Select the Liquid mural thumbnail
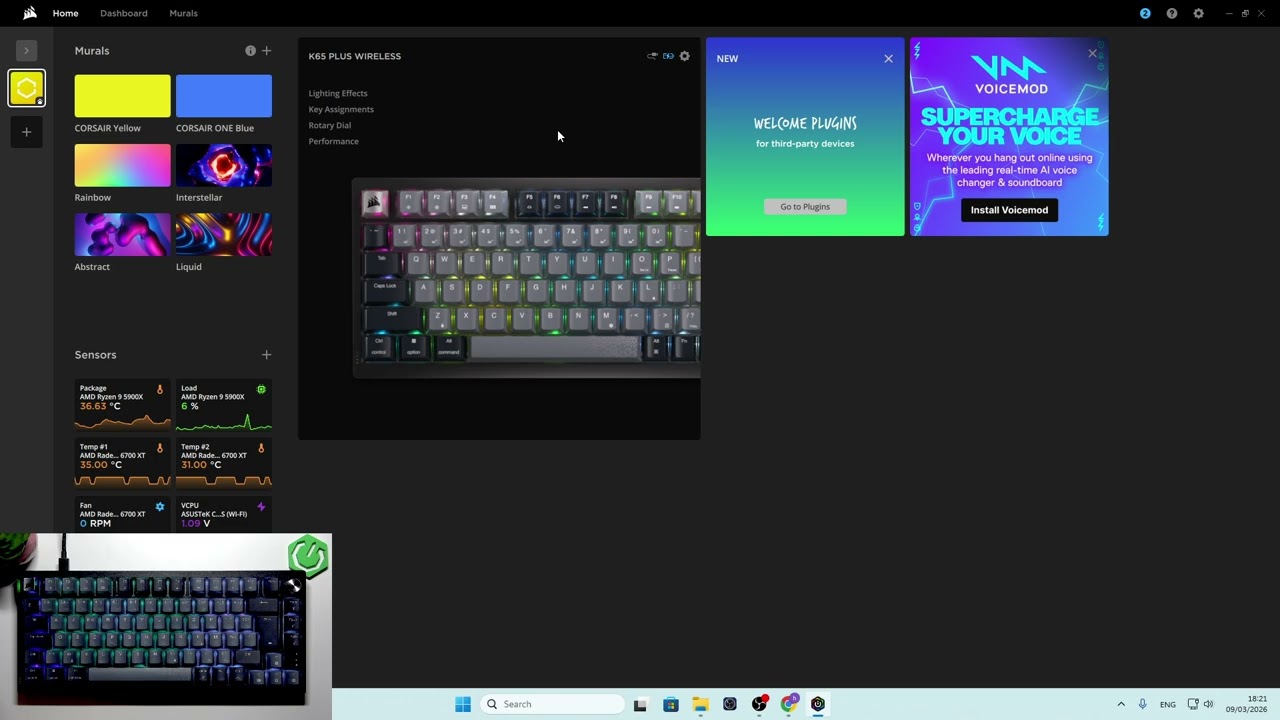Viewport: 1280px width, 720px height. pos(224,234)
